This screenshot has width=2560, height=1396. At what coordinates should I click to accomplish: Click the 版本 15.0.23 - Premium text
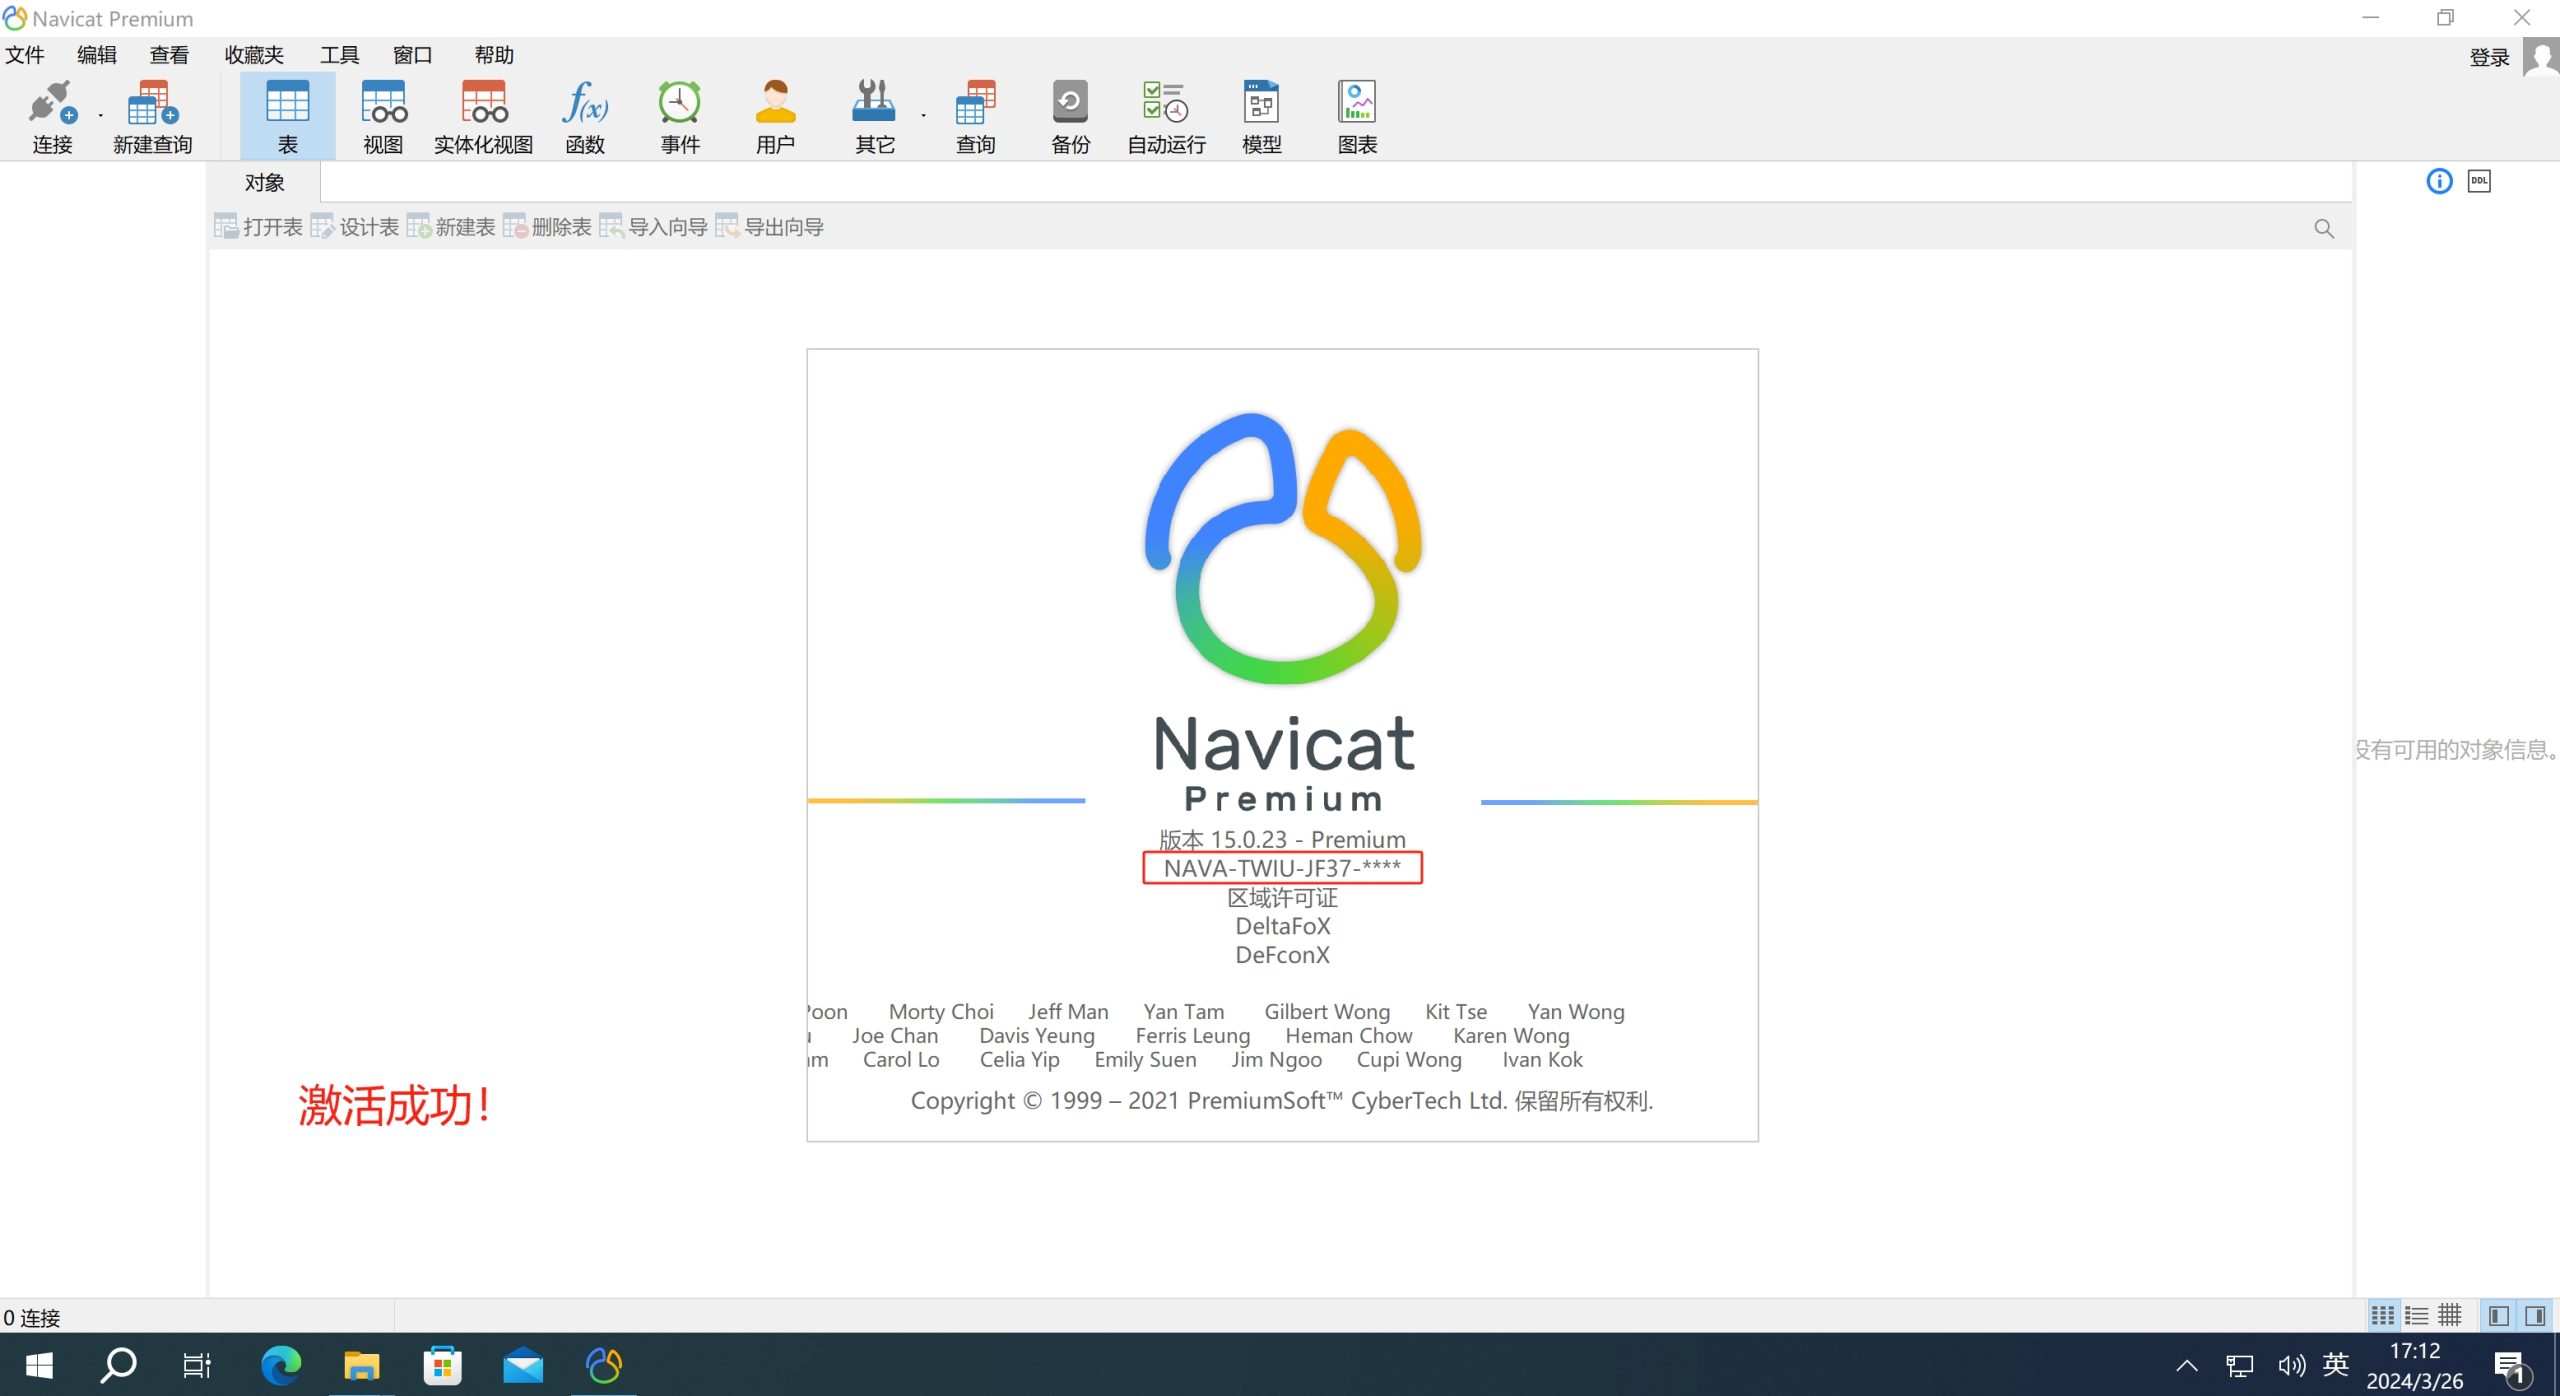pyautogui.click(x=1282, y=839)
